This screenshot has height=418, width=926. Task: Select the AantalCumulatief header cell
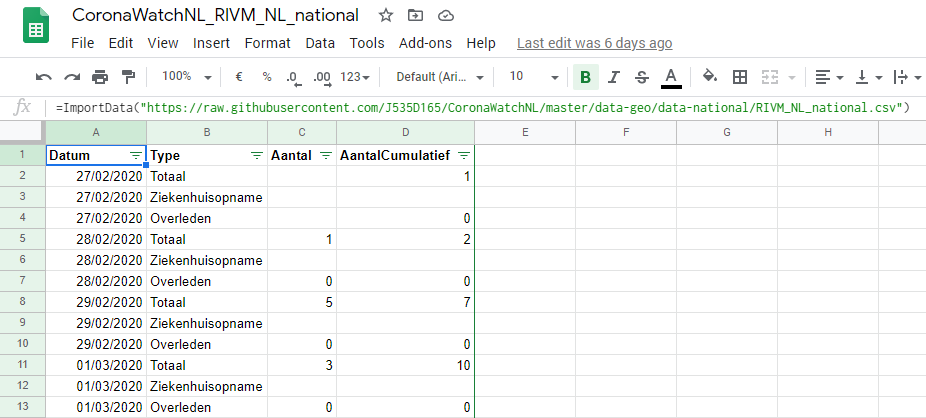[406, 155]
